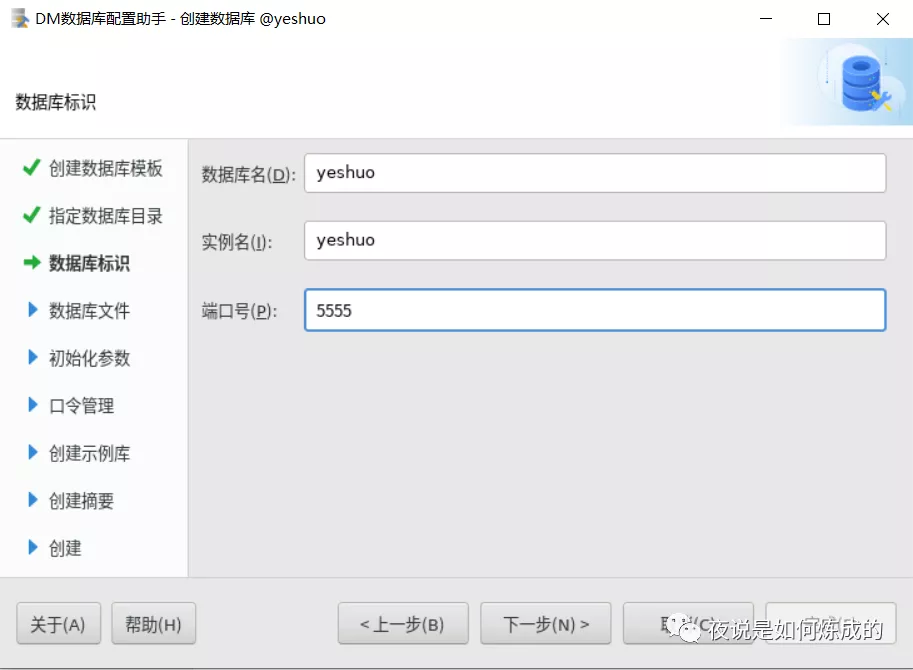This screenshot has height=670, width=913.
Task: Open 帮助(H) help button
Action: click(153, 624)
